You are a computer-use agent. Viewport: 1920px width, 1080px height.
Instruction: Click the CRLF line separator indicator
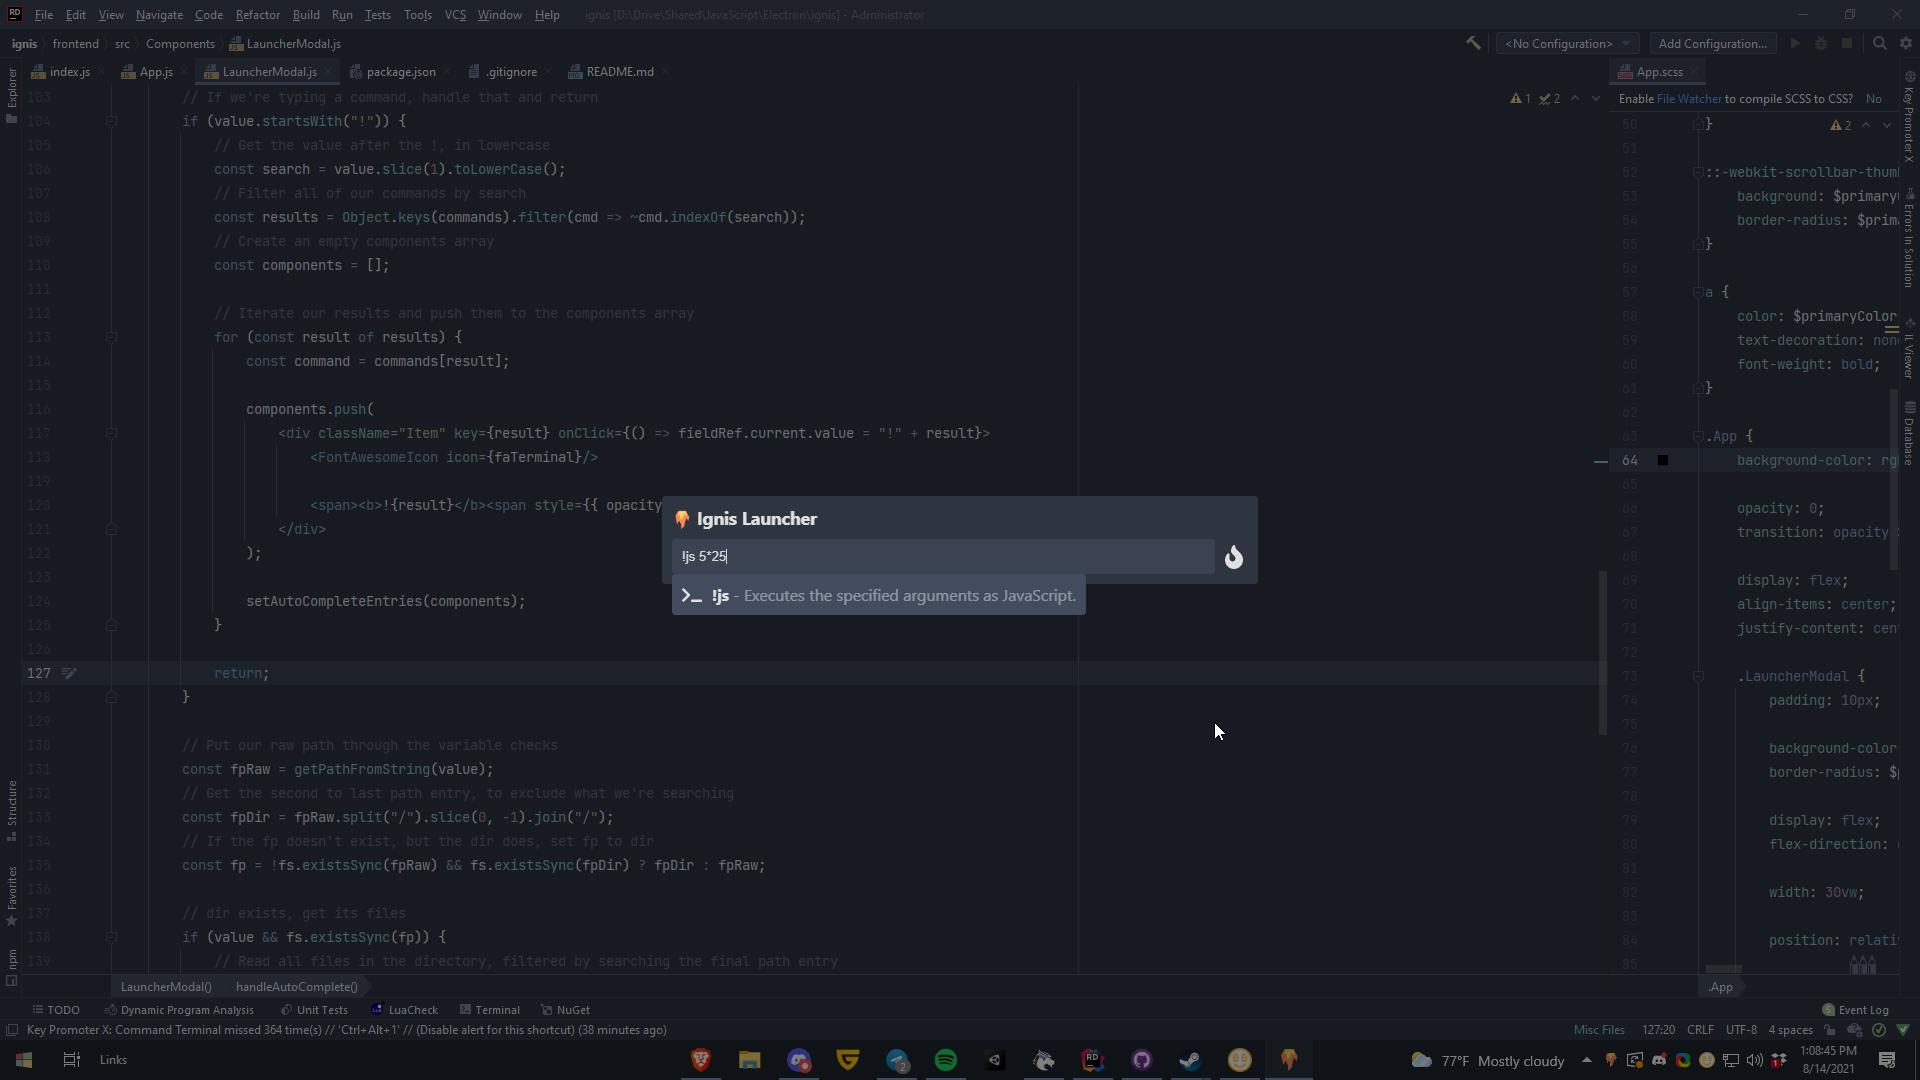click(x=1700, y=1030)
